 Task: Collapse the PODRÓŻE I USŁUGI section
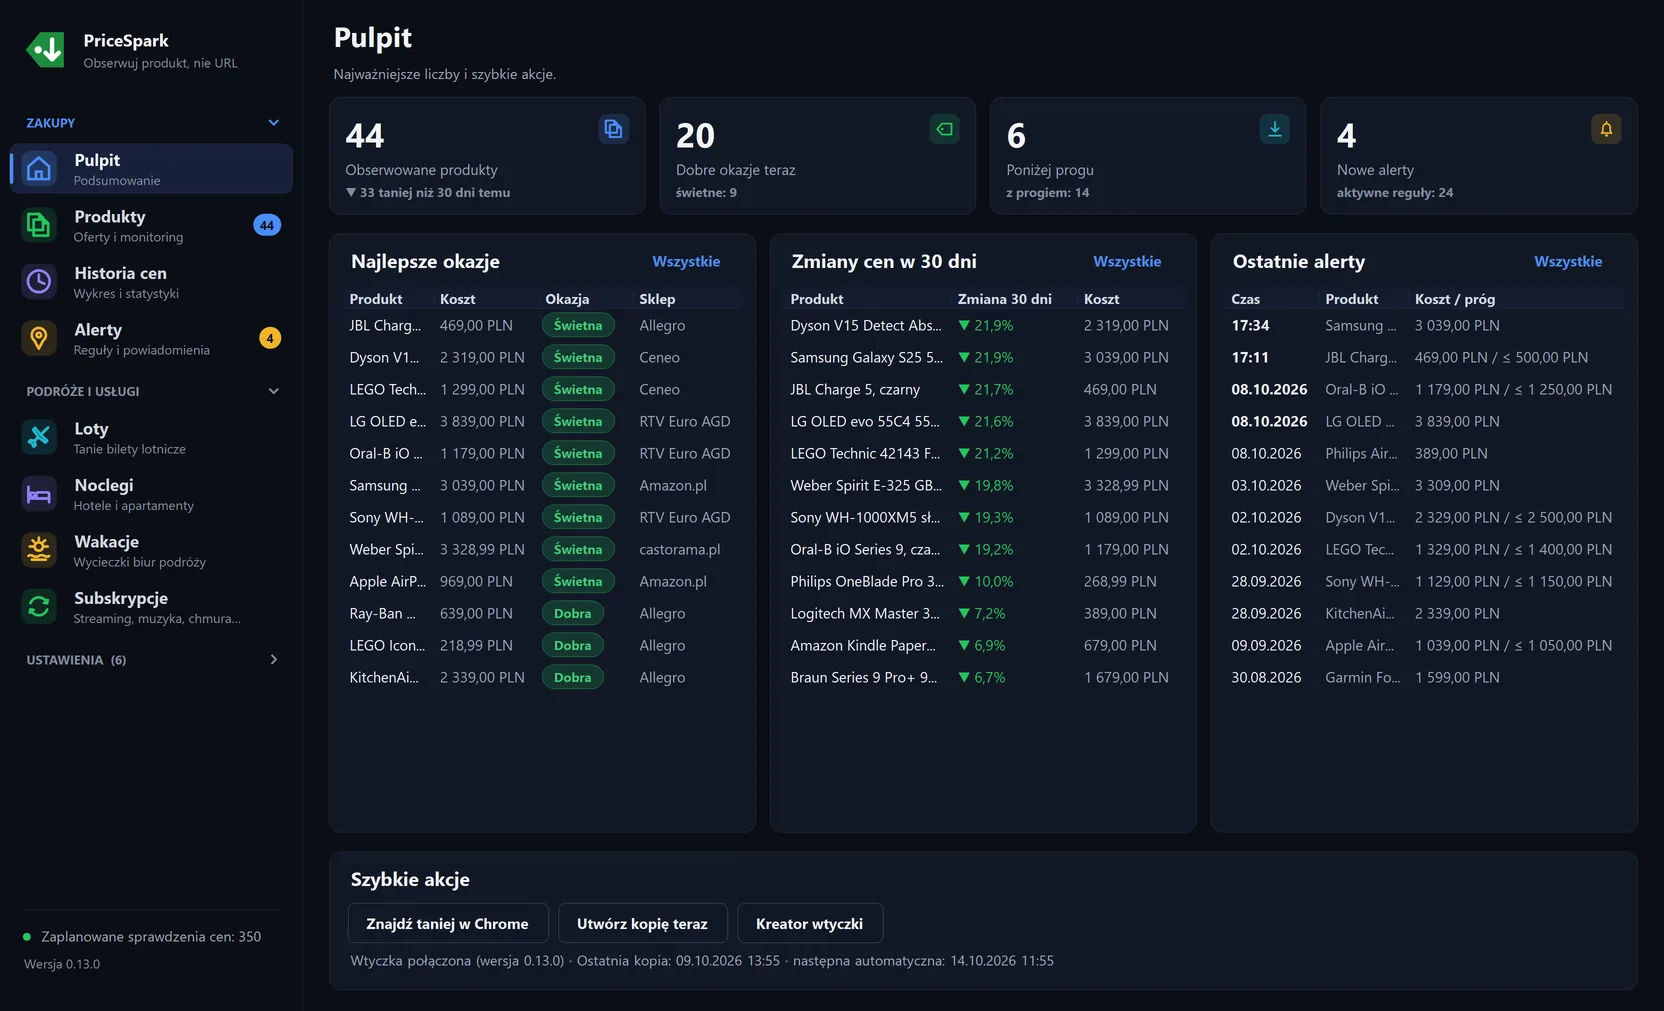274,391
